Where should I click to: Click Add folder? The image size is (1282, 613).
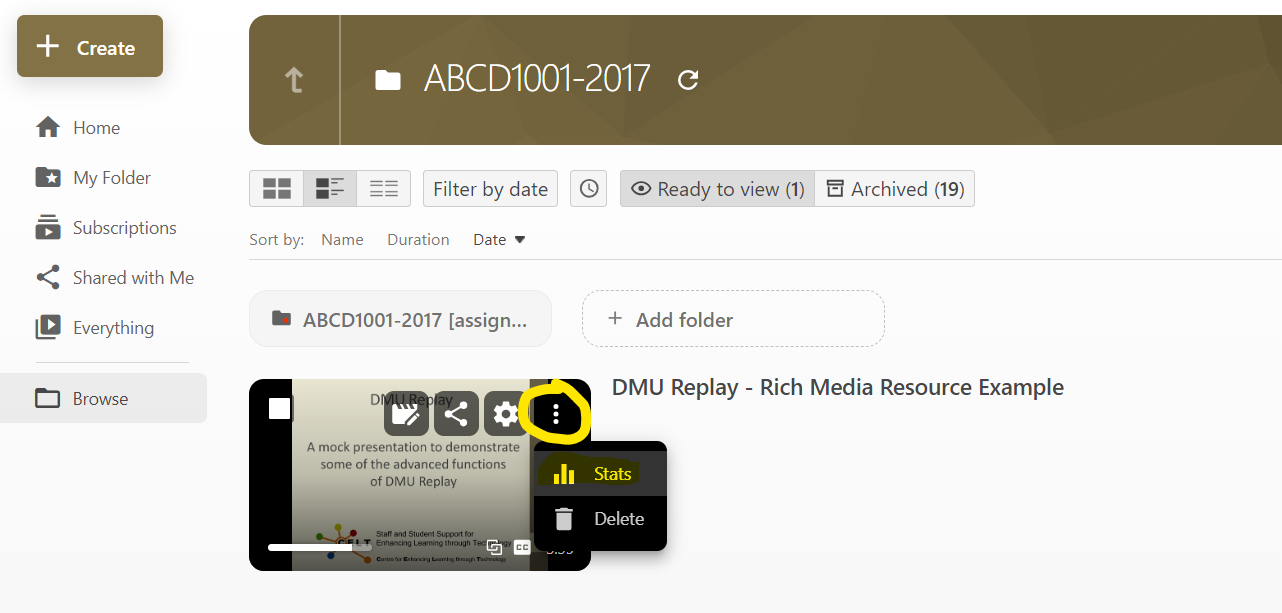(x=733, y=319)
